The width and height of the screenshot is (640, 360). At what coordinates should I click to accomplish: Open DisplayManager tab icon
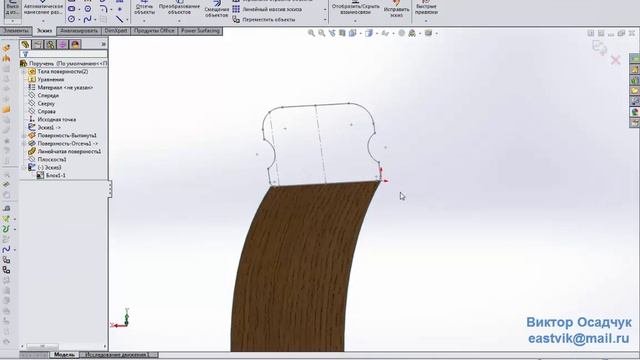[76, 44]
